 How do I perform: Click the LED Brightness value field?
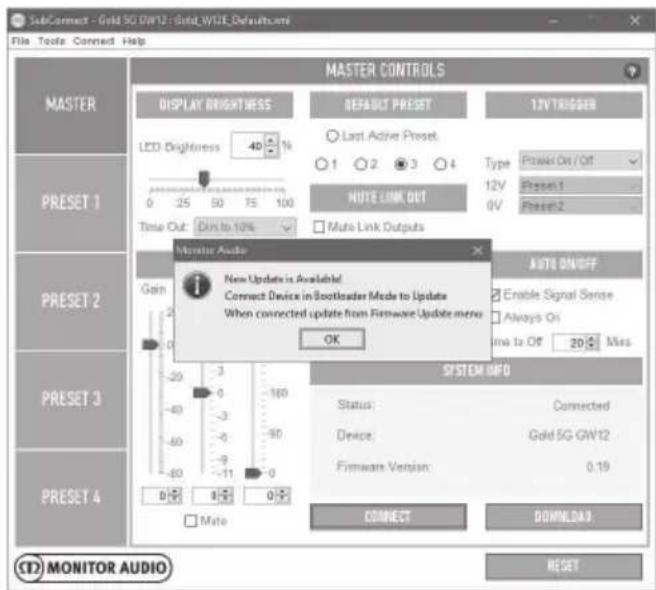pos(248,146)
